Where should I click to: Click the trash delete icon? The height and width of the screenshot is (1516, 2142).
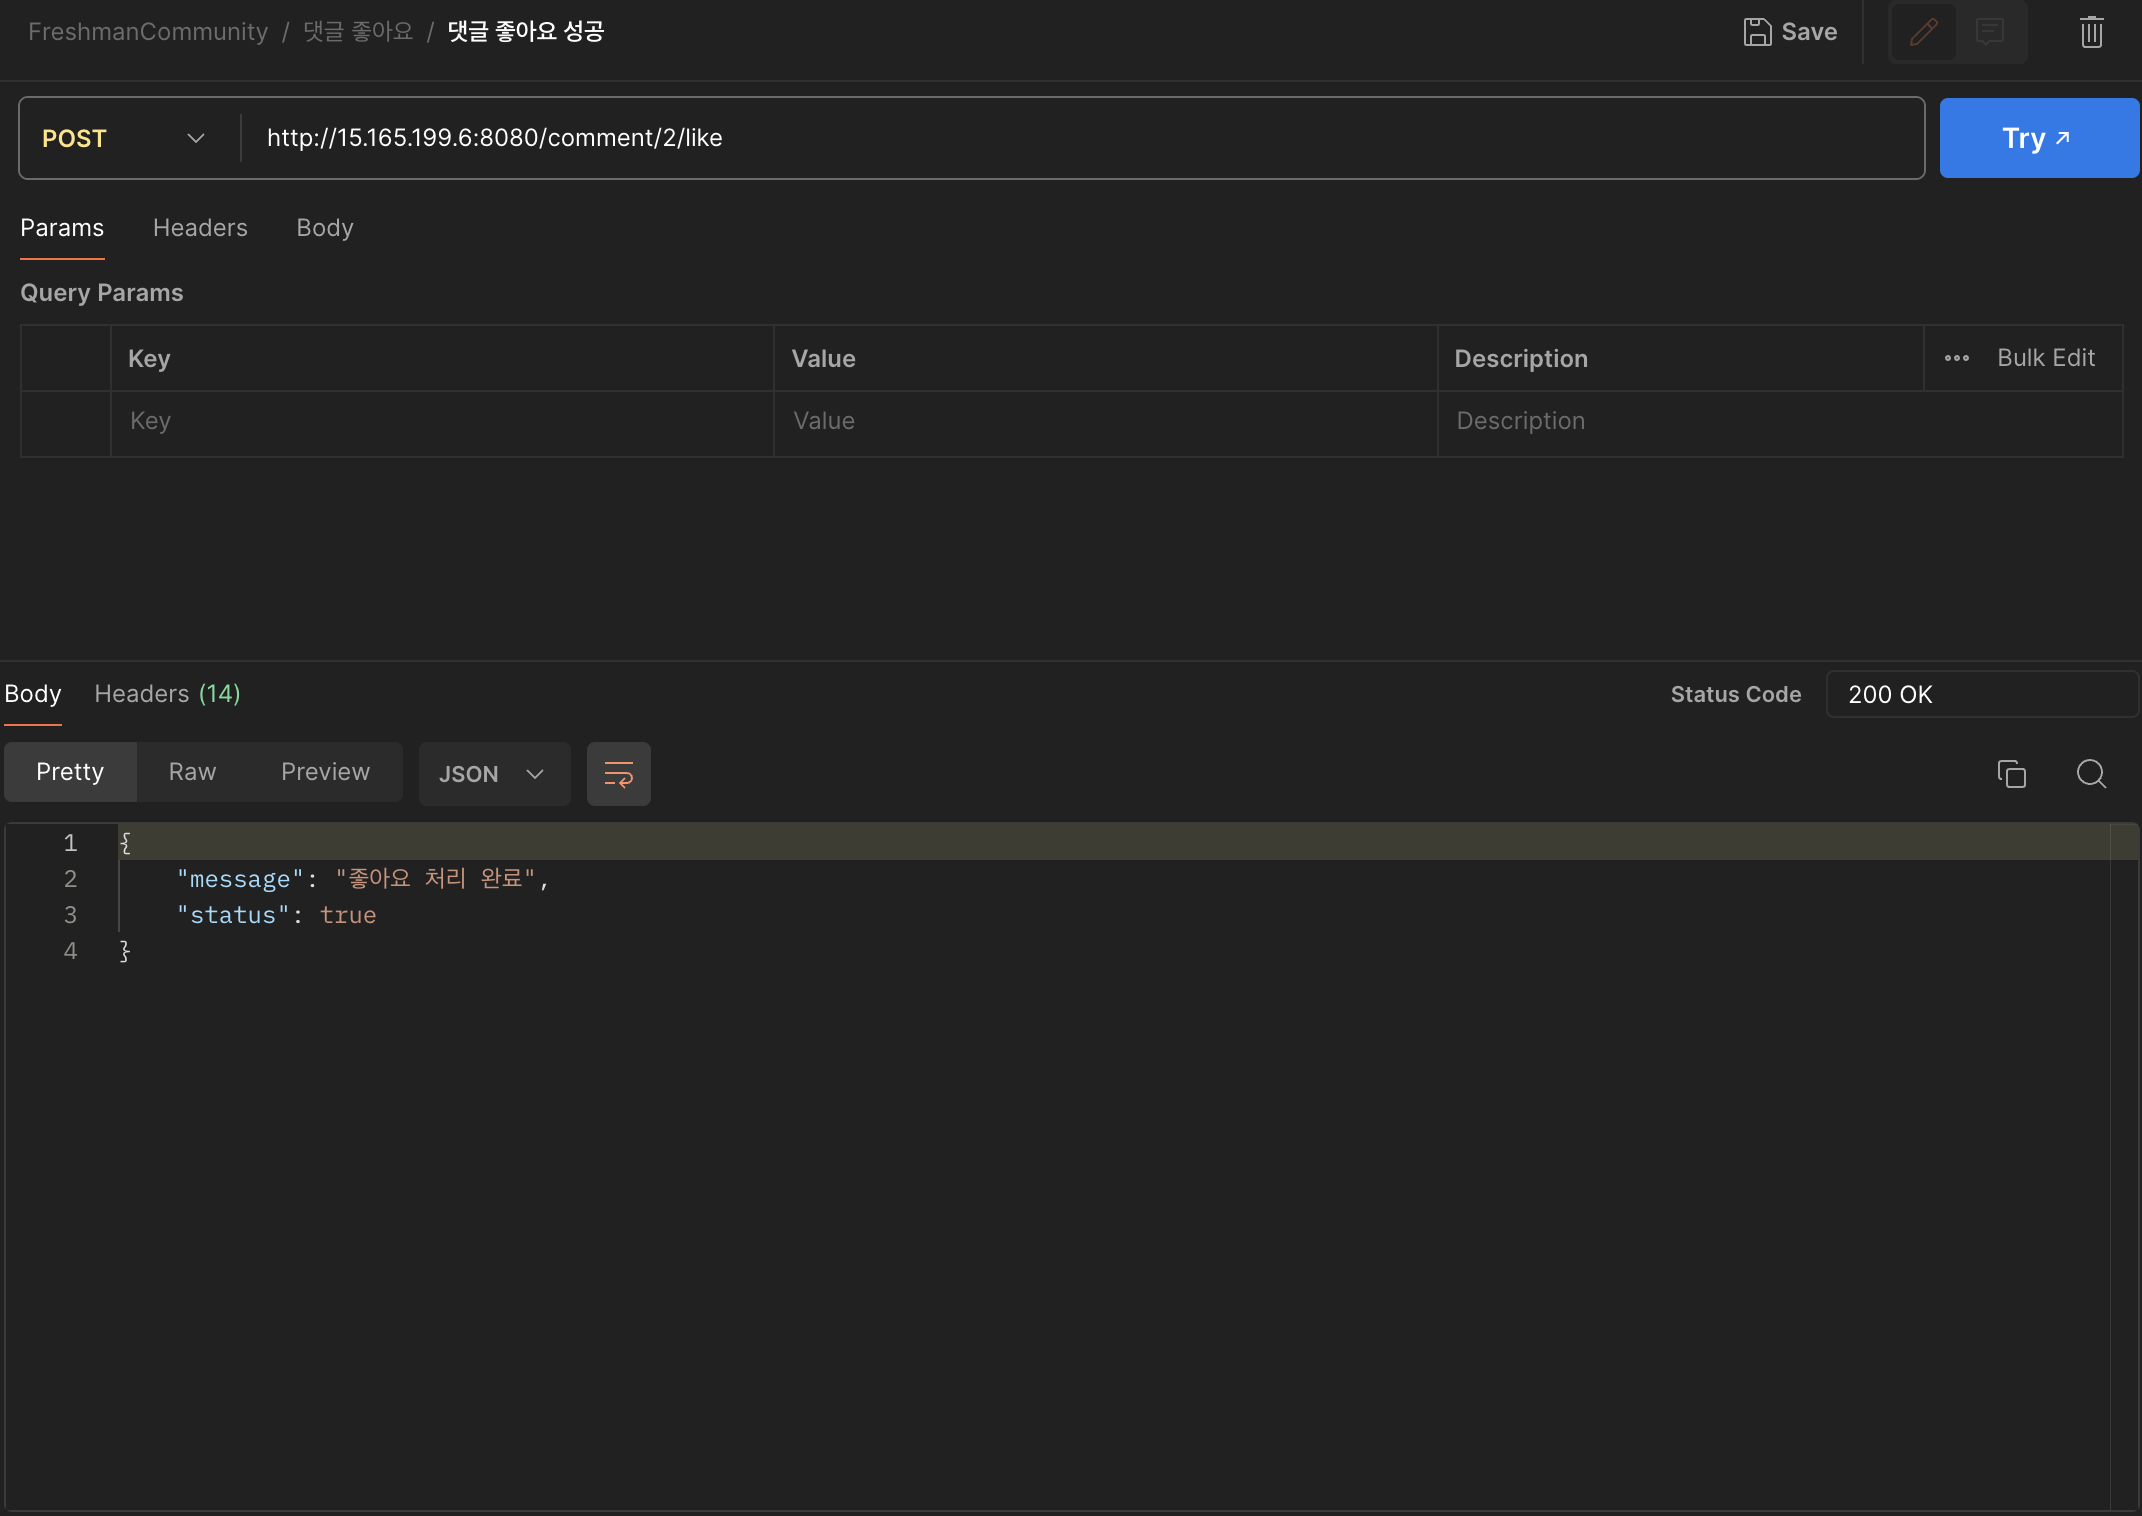pos(2091,32)
